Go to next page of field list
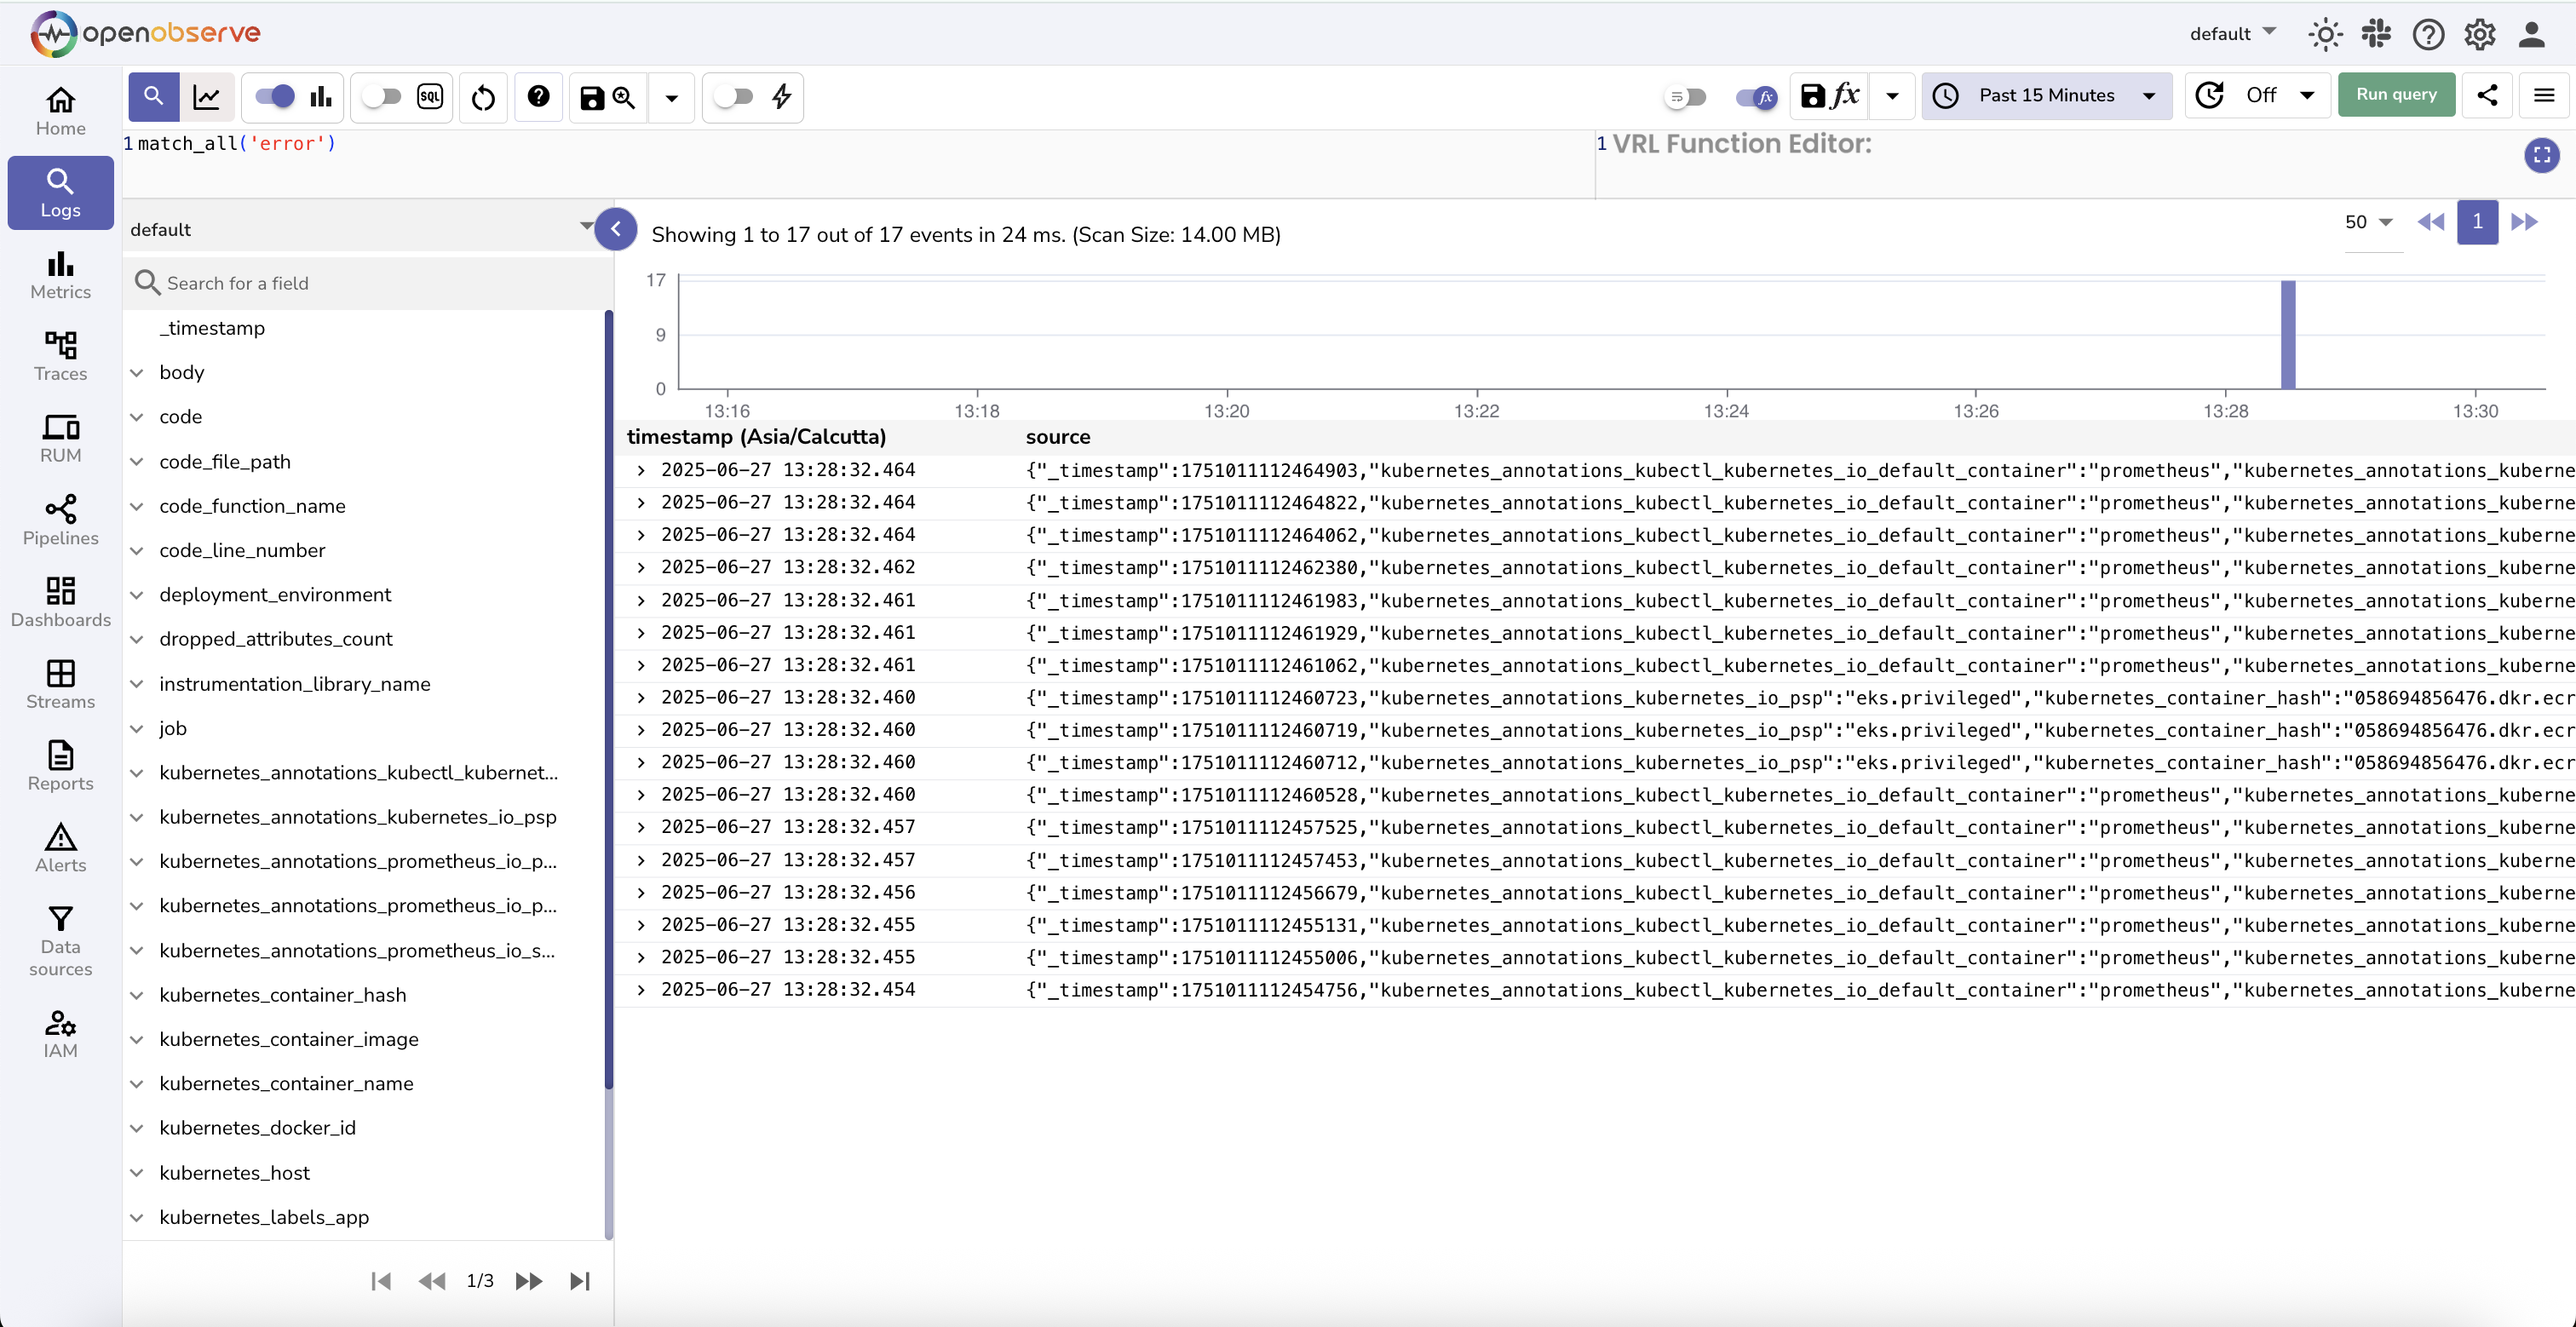The image size is (2576, 1327). click(528, 1281)
